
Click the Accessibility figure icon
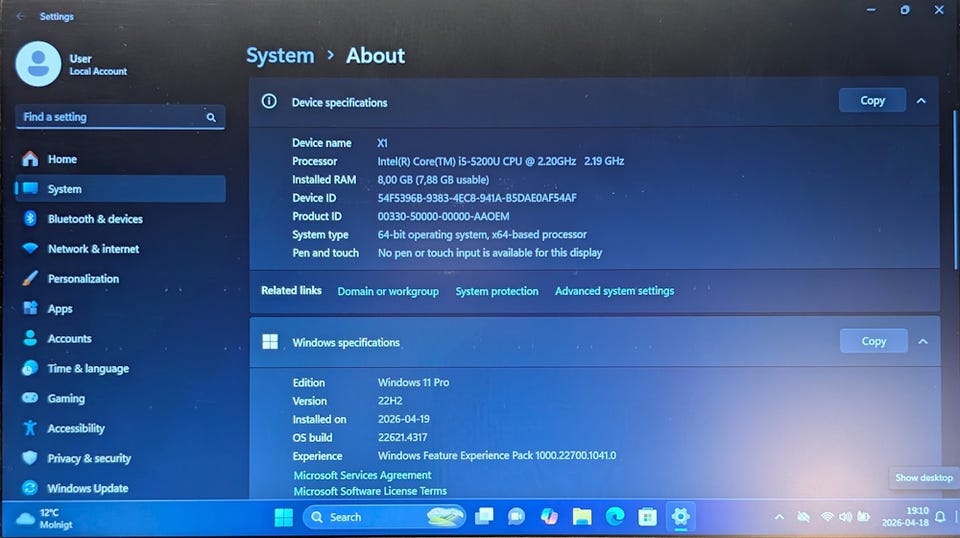point(29,428)
